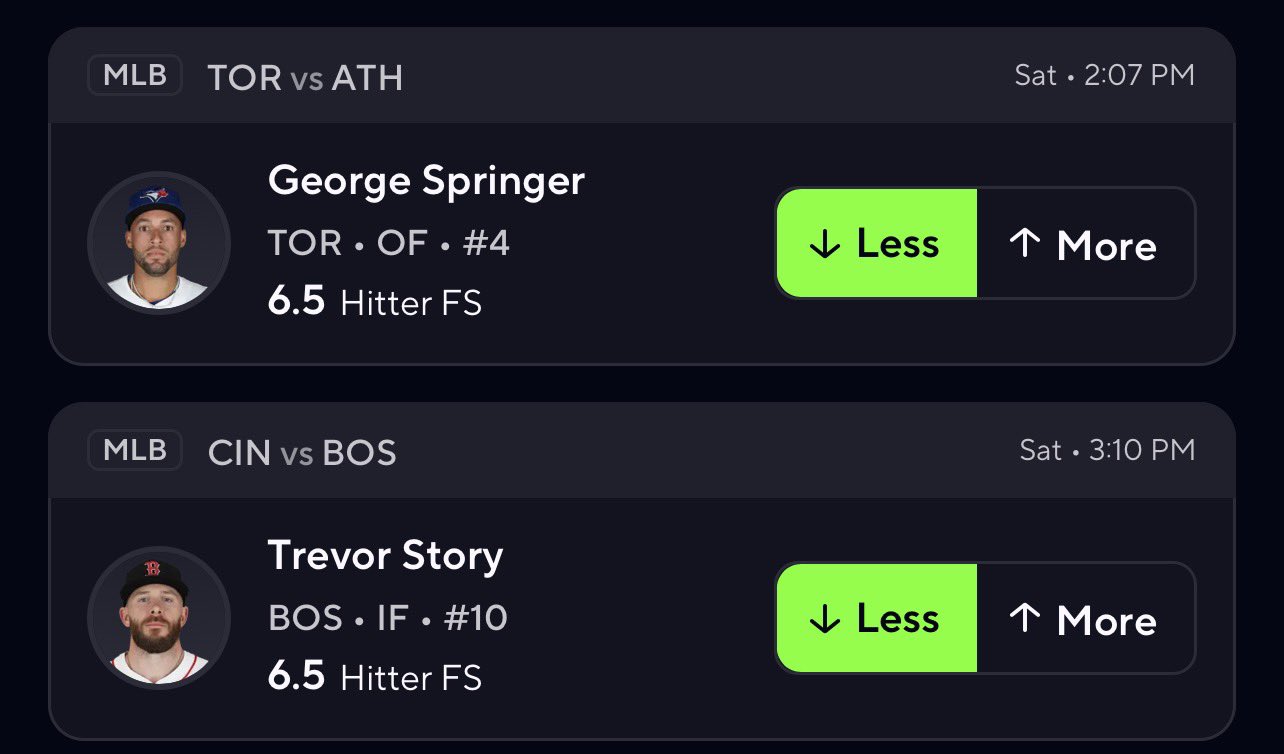1284x754 pixels.
Task: Click the MLB badge for TOR vs ATH
Action: [135, 76]
